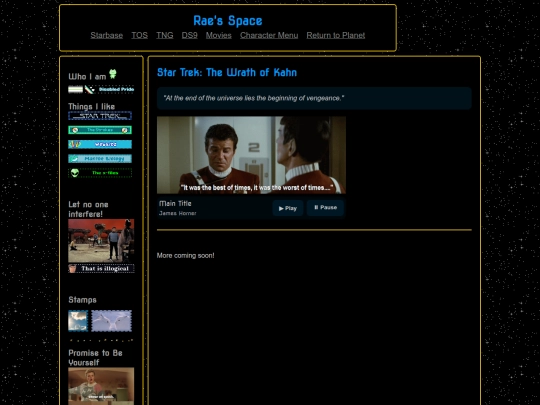Click Return to Planet link
The width and height of the screenshot is (540, 405).
click(336, 35)
